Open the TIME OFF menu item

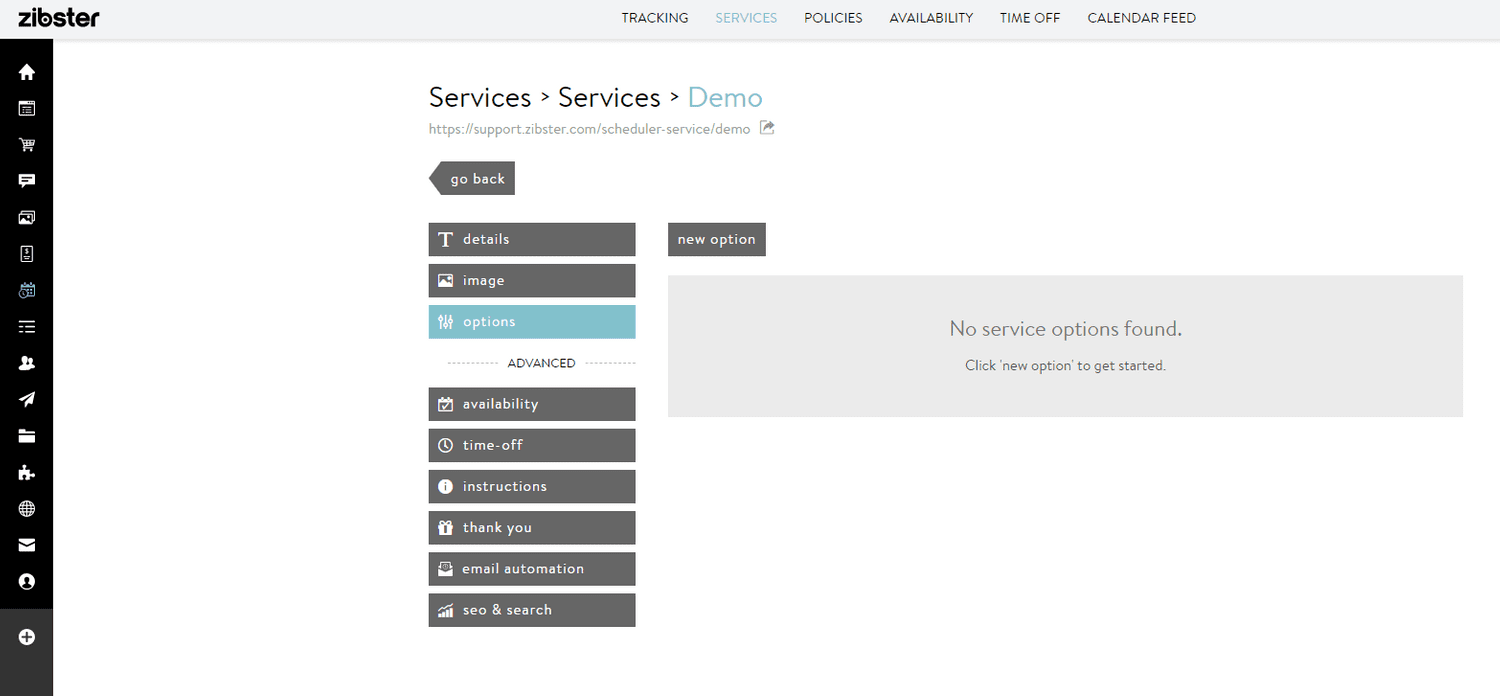click(1029, 17)
